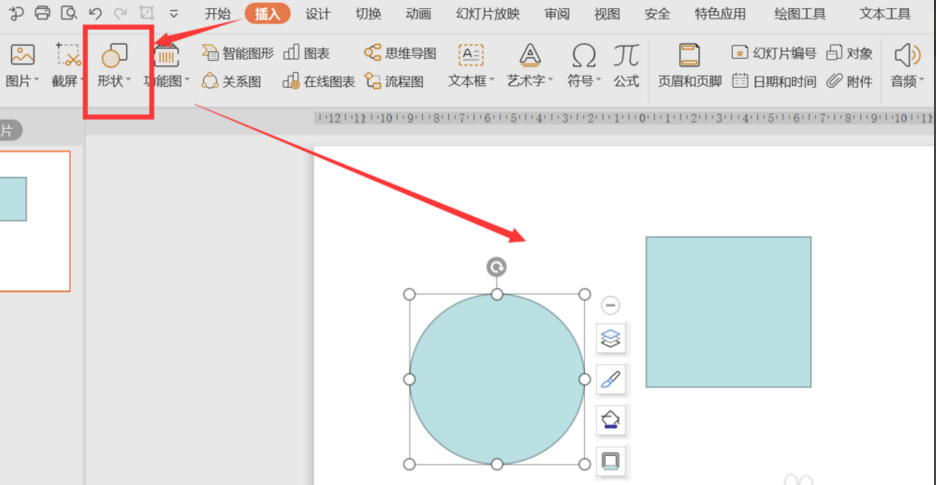
Task: Select the 安全 tab
Action: point(657,14)
